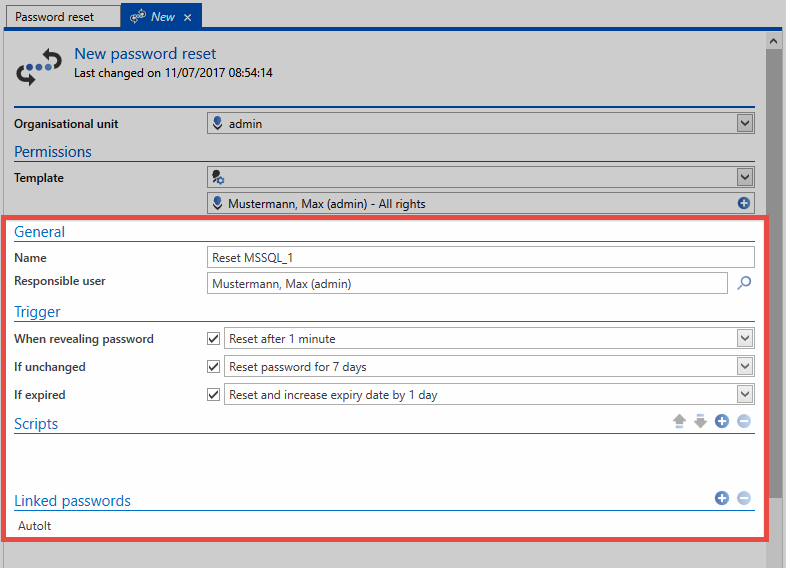This screenshot has width=786, height=568.
Task: Select the New tab
Action: (x=161, y=17)
